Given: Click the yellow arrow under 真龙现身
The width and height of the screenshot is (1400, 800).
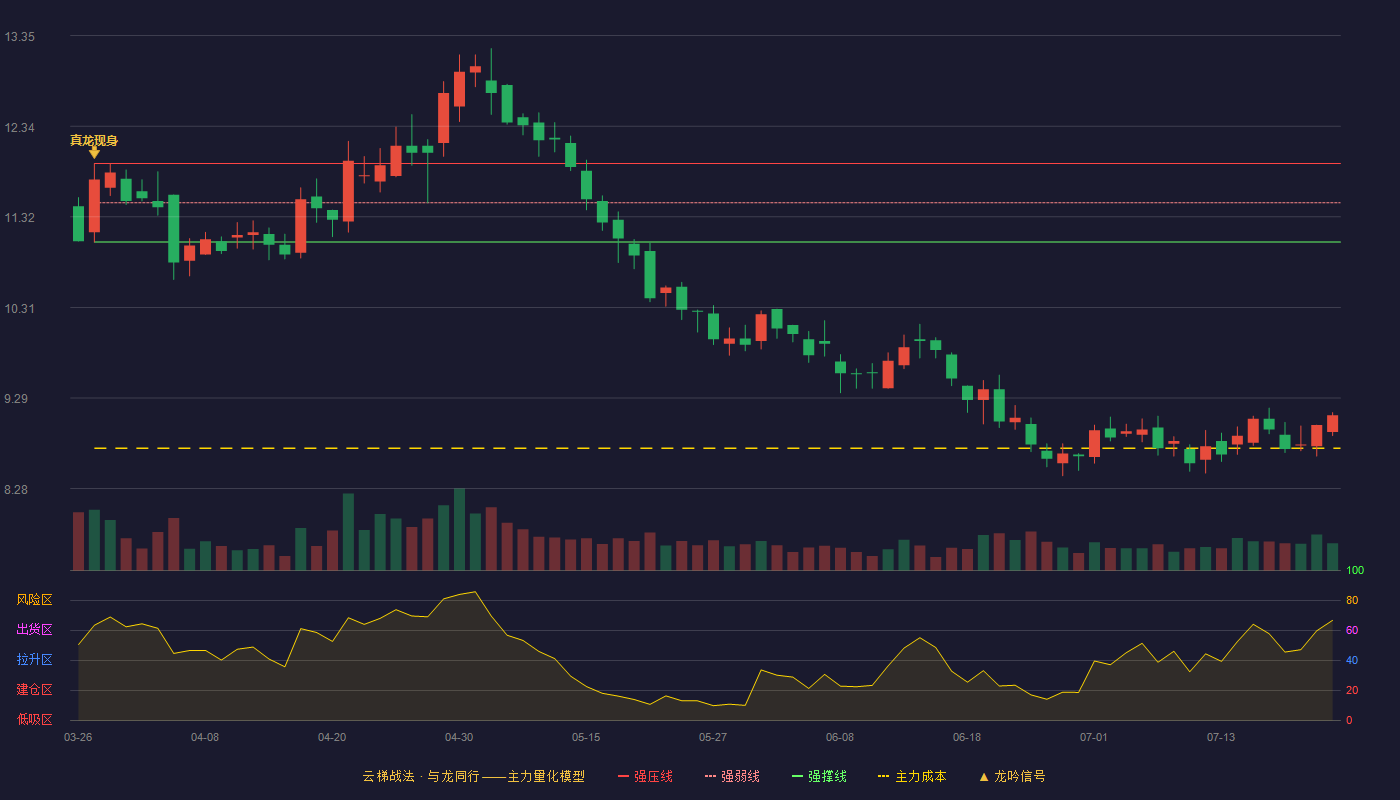Looking at the screenshot, I should pos(94,153).
